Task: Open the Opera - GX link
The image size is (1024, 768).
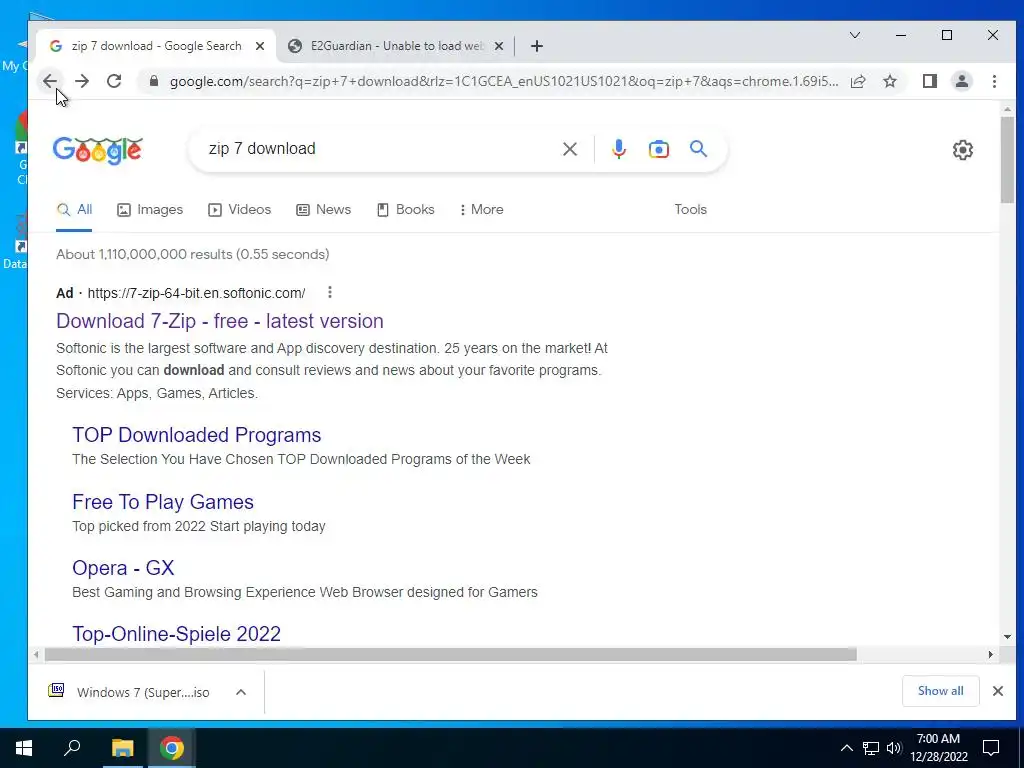Action: point(123,568)
